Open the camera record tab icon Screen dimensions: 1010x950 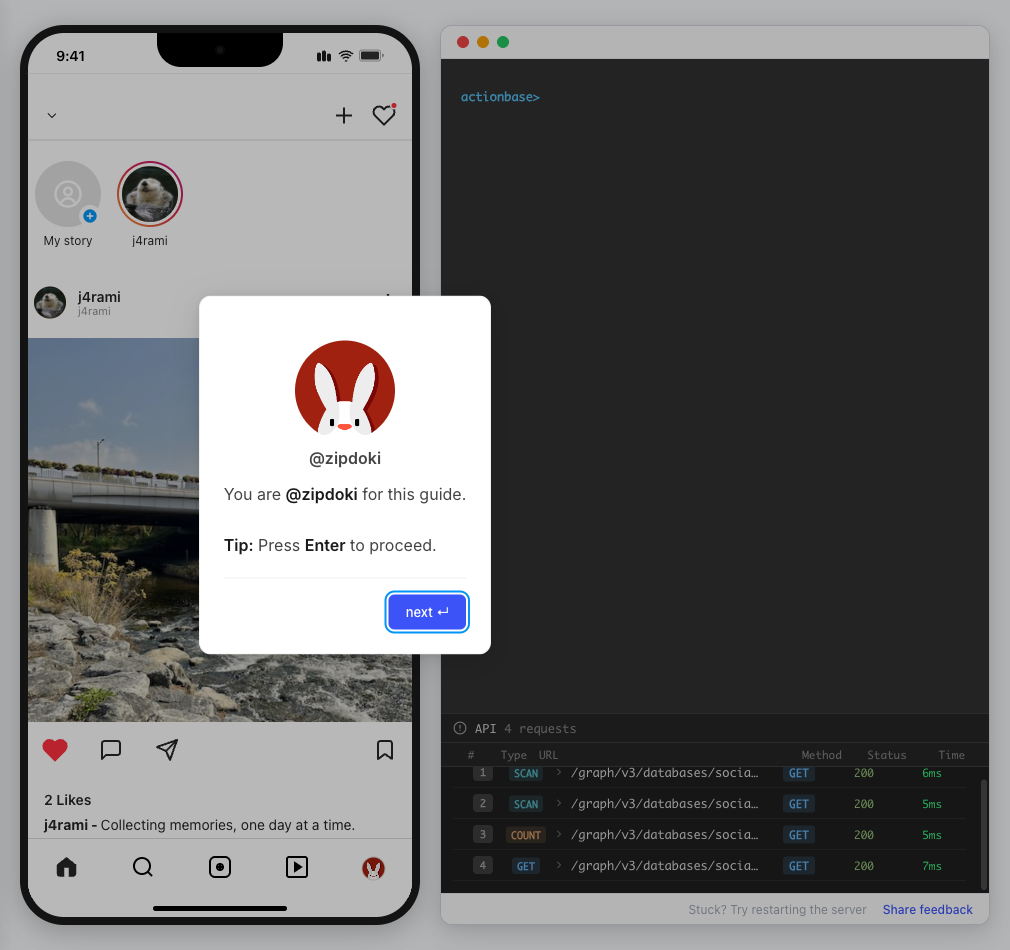click(220, 867)
